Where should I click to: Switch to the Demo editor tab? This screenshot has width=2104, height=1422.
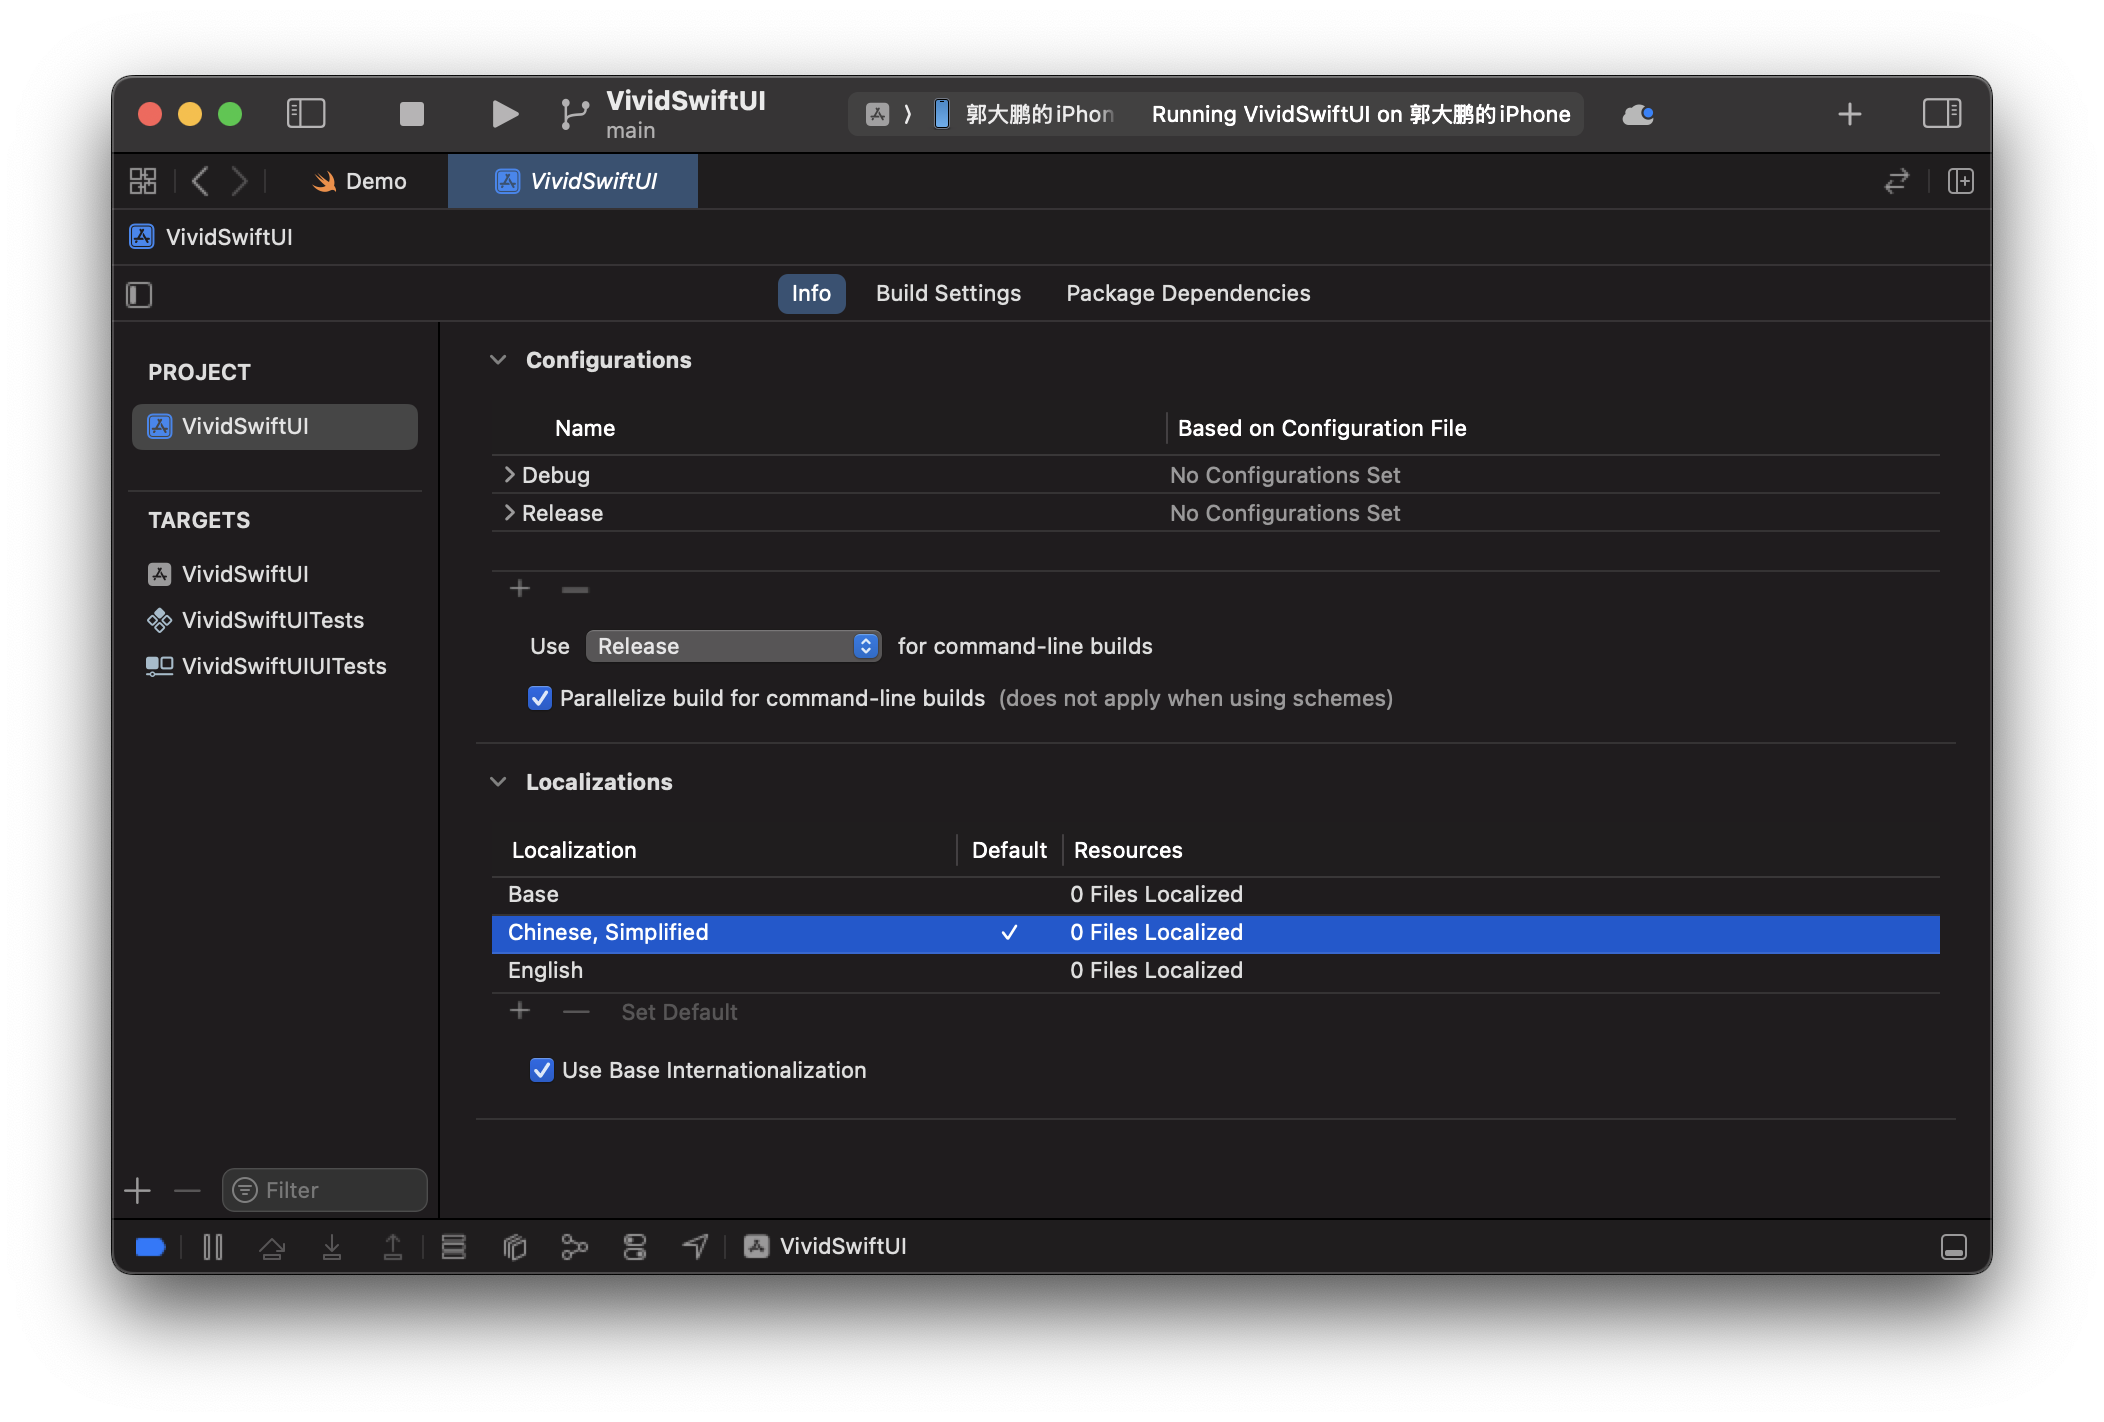coord(360,181)
